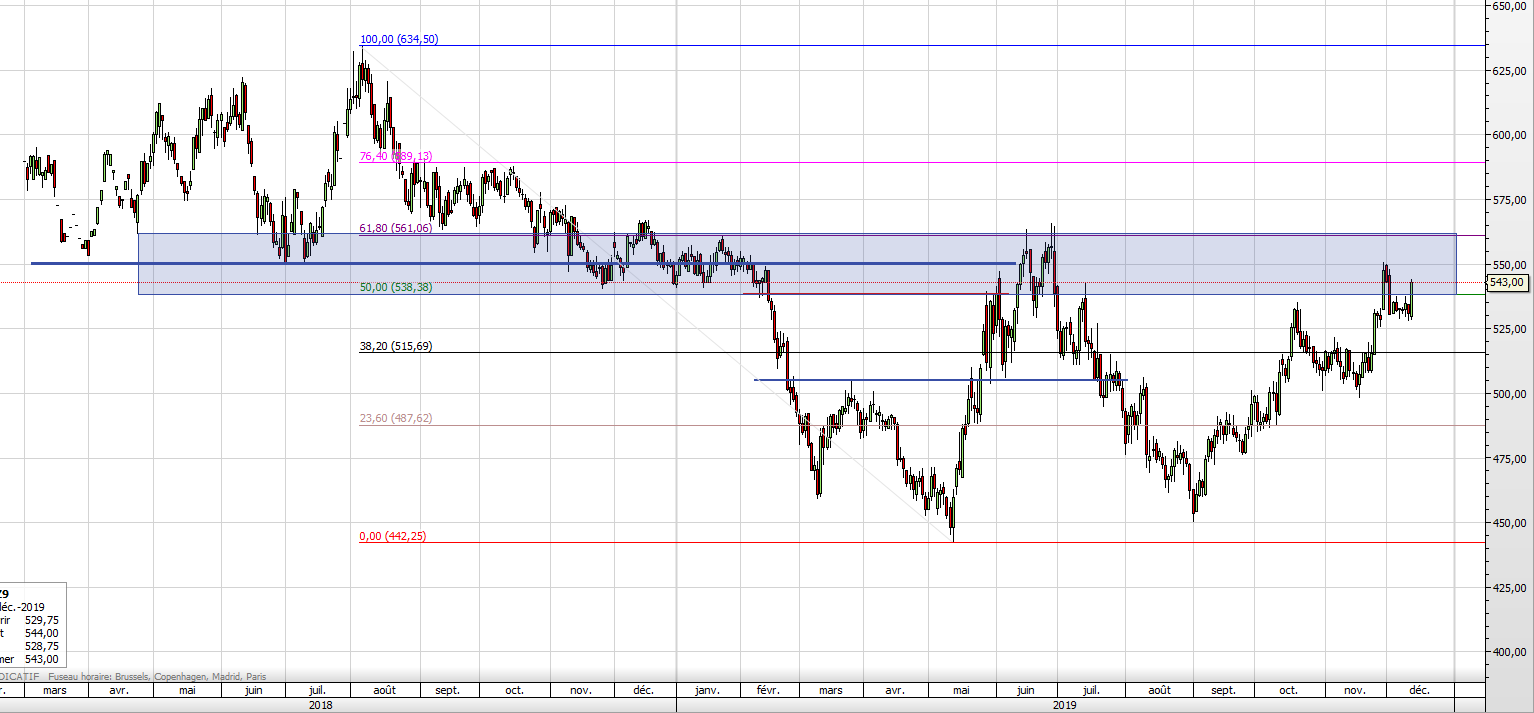Click the current price tag 543,00
Viewport: 1534px width, 713px height.
tap(1507, 283)
